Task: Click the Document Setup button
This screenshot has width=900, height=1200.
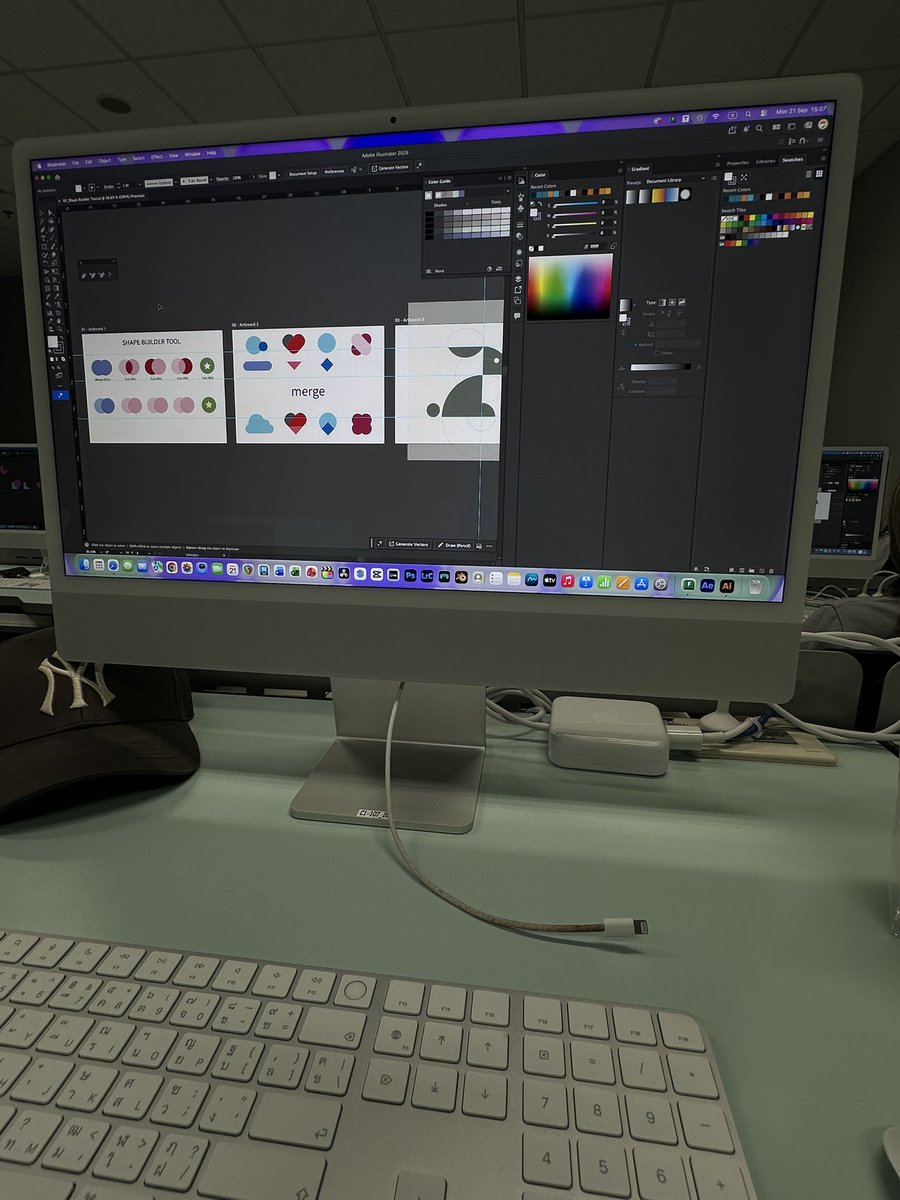Action: point(302,173)
